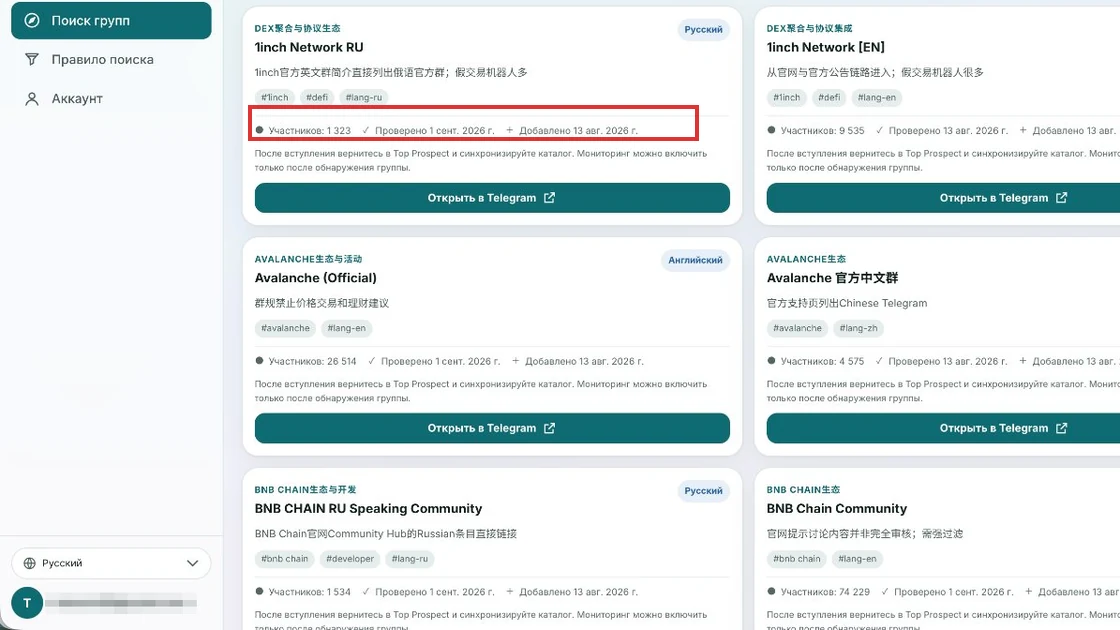Open Avalanche (Official) in Telegram
The height and width of the screenshot is (630, 1120).
[492, 428]
